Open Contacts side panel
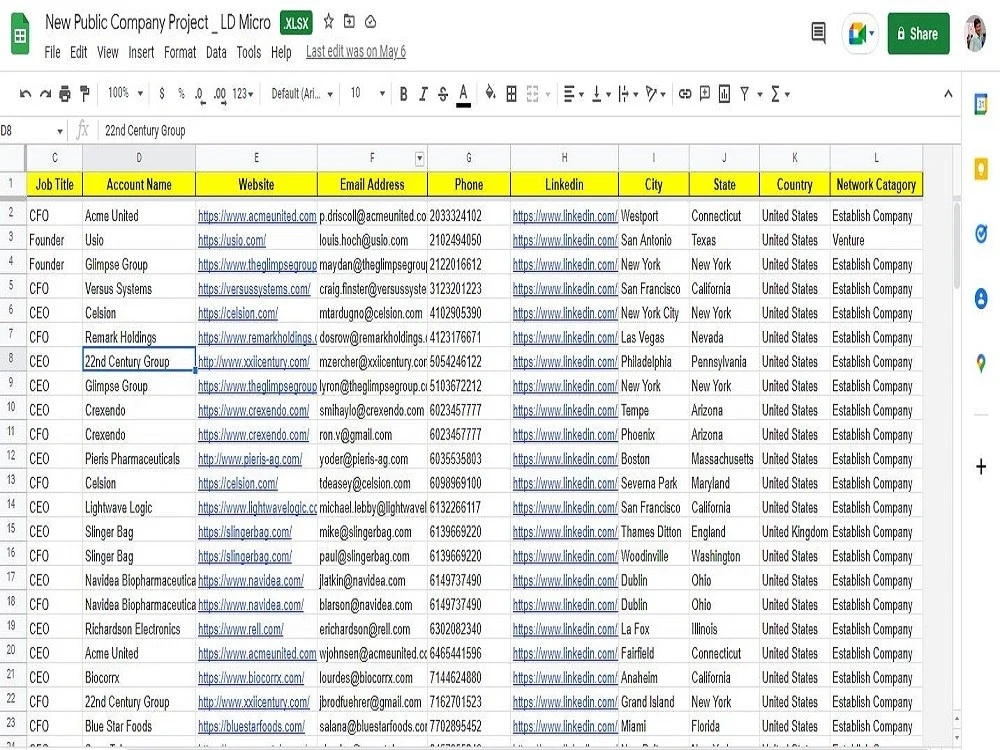The image size is (1000, 750). (981, 298)
